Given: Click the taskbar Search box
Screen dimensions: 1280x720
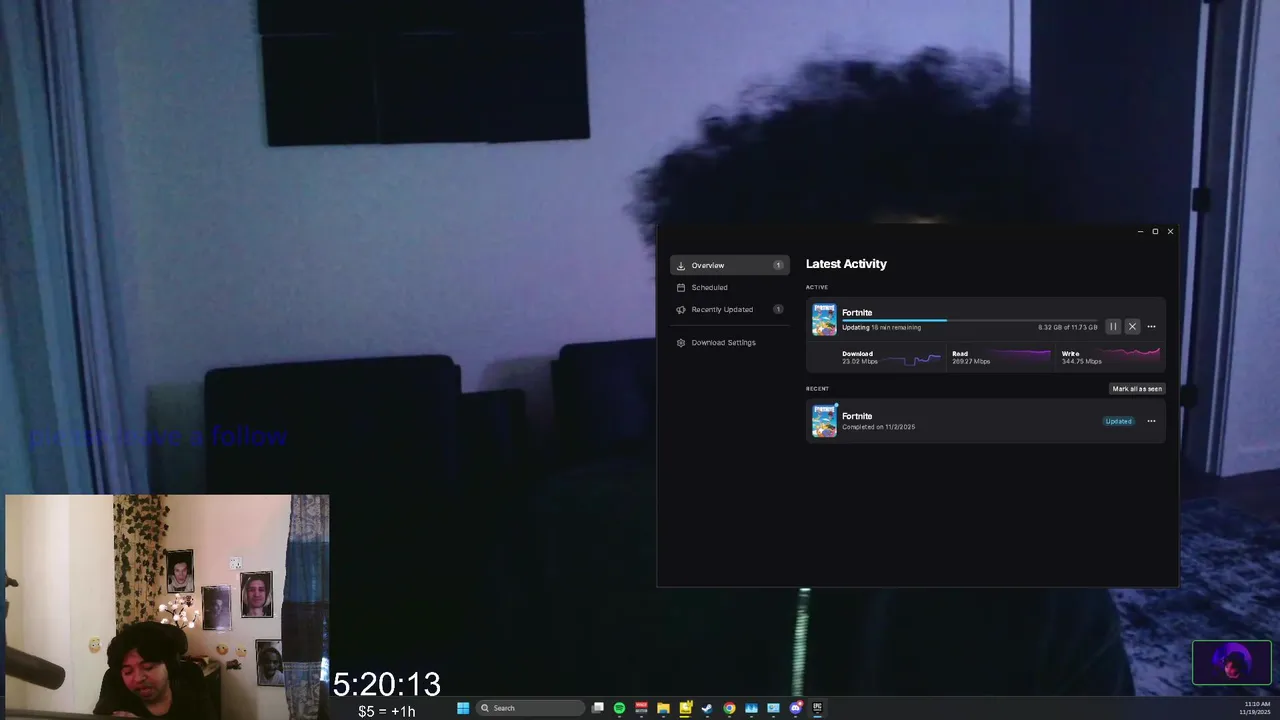Looking at the screenshot, I should click(x=530, y=708).
